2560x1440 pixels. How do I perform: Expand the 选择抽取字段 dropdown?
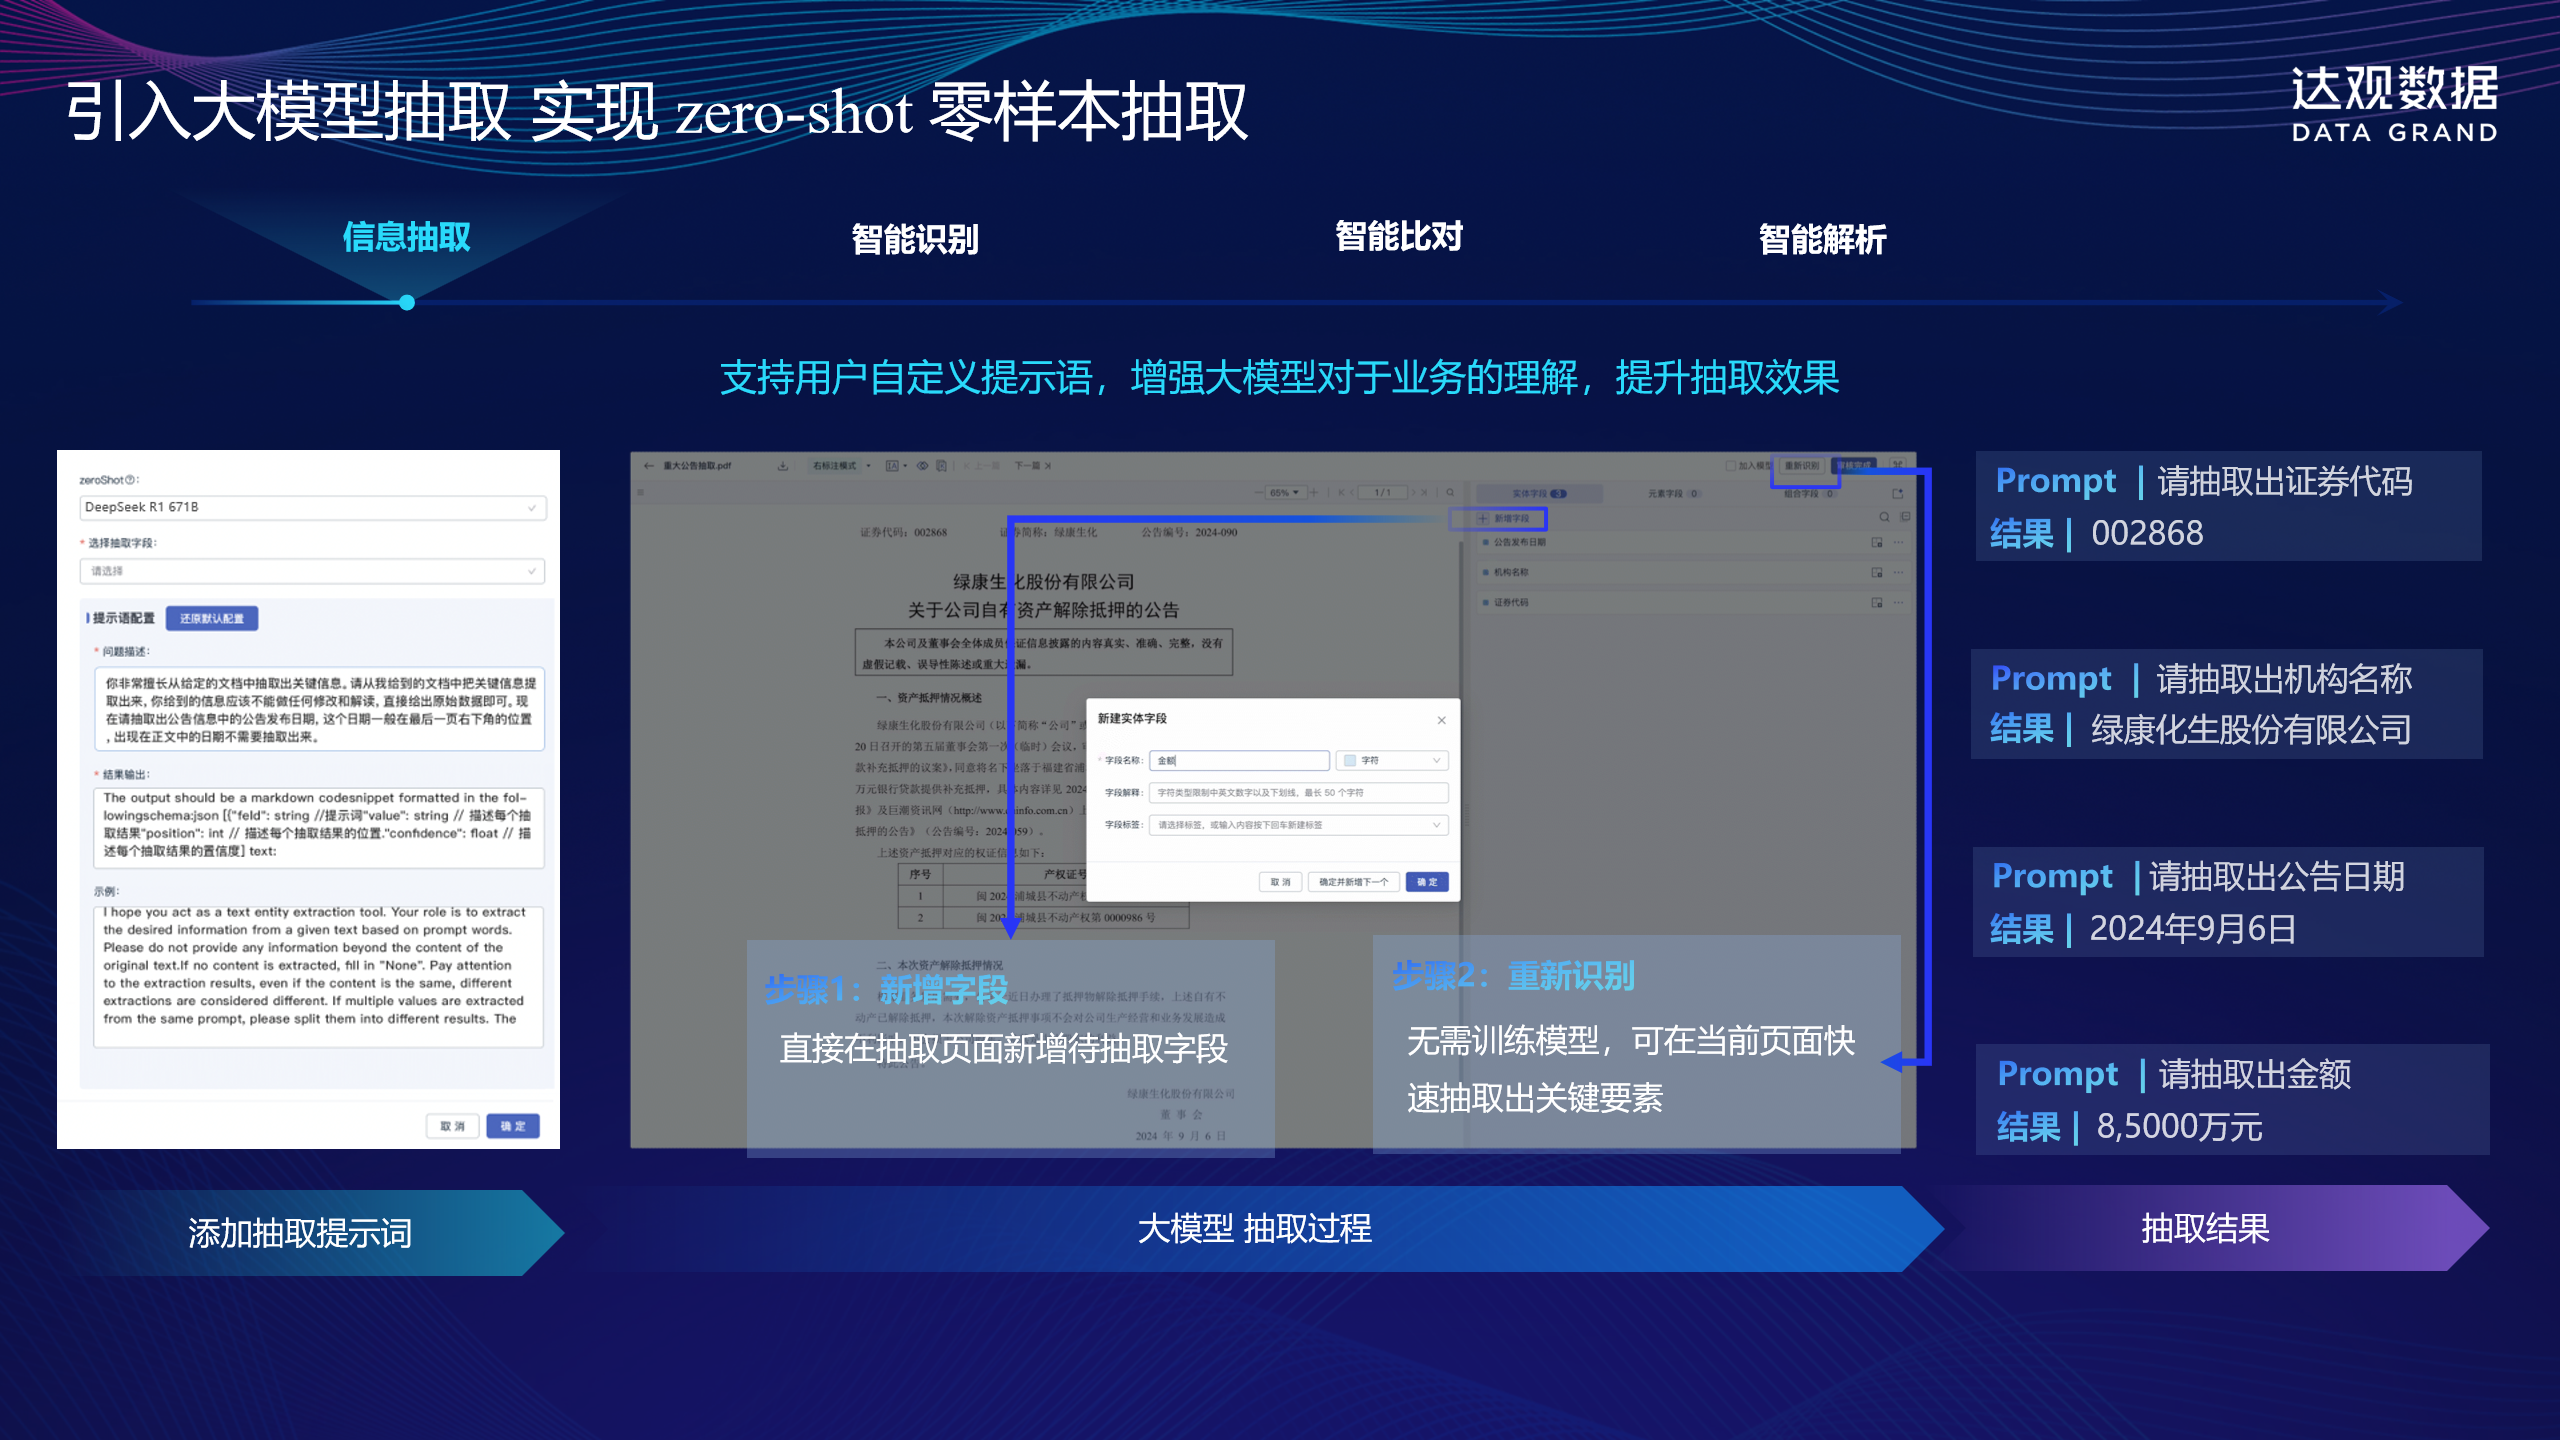[x=312, y=571]
